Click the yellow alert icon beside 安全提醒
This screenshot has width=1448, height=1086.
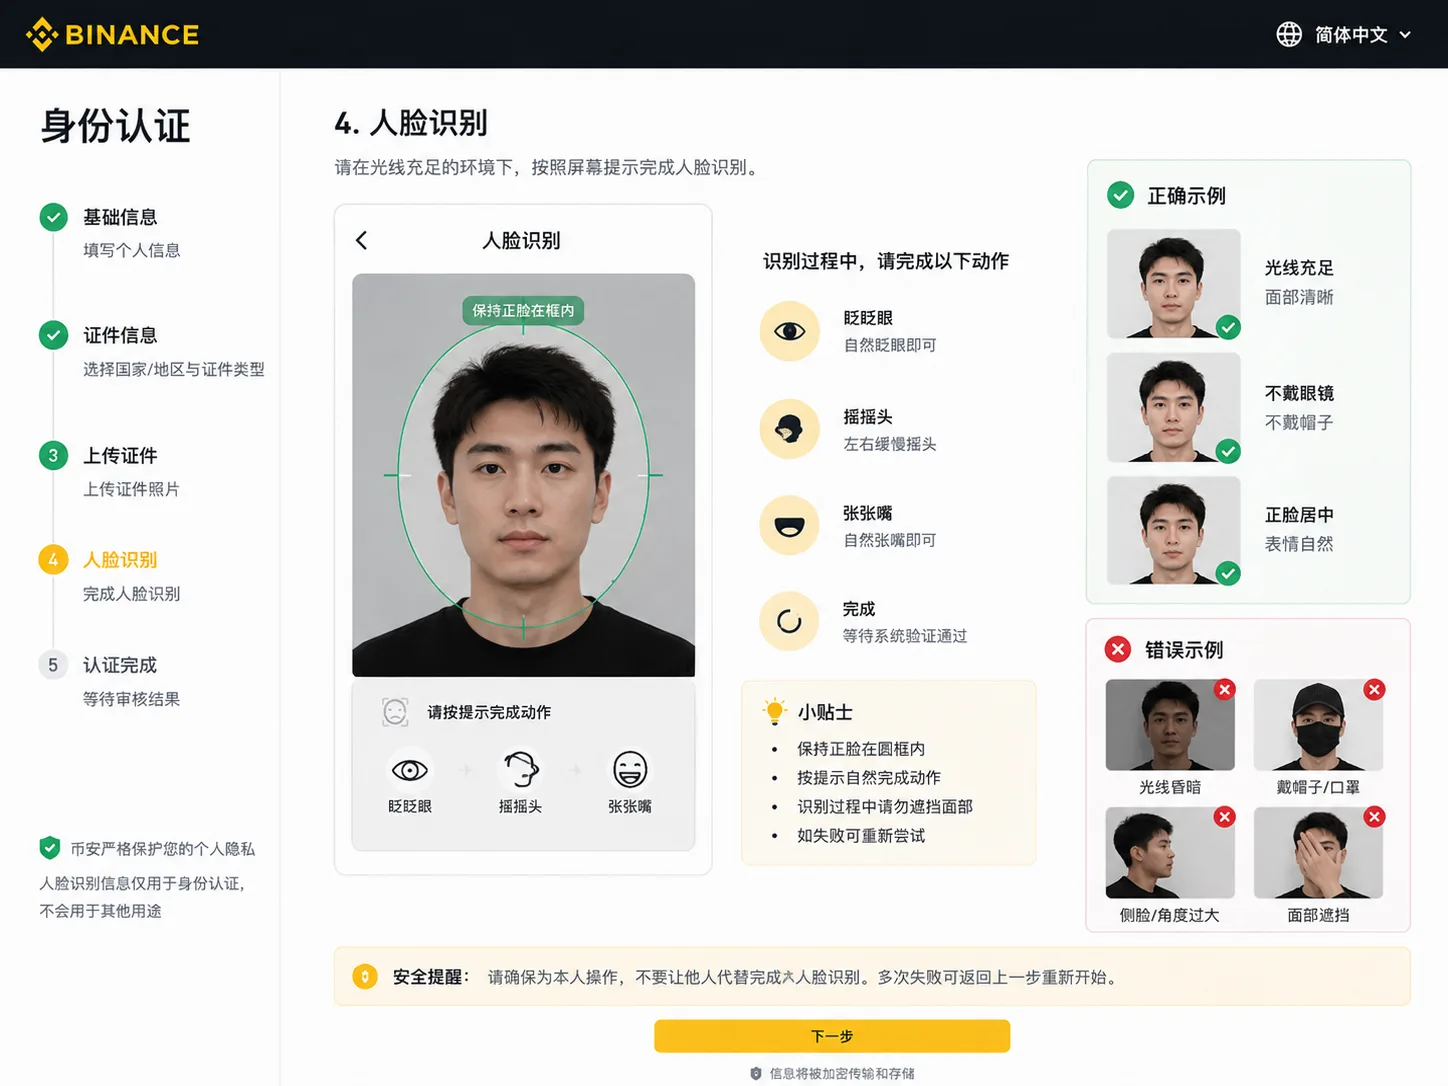[365, 977]
